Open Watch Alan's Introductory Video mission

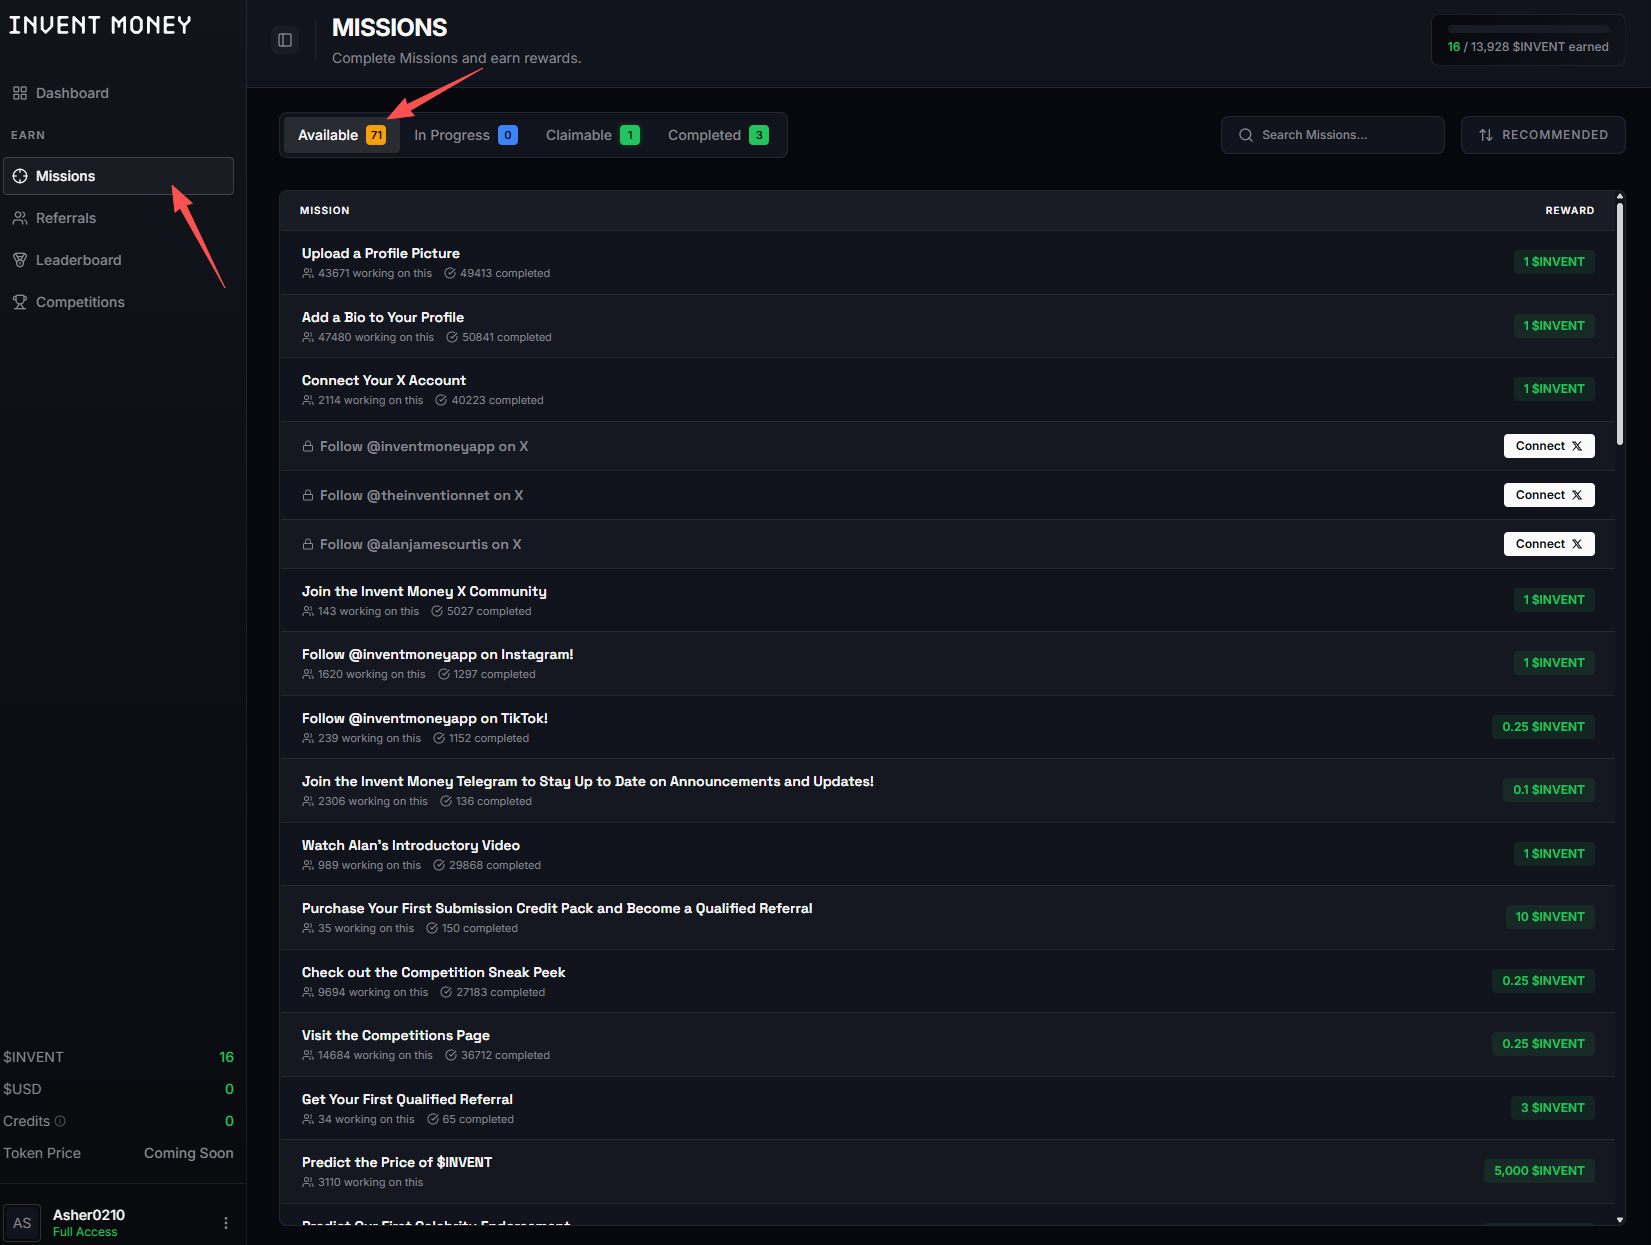[x=411, y=846]
